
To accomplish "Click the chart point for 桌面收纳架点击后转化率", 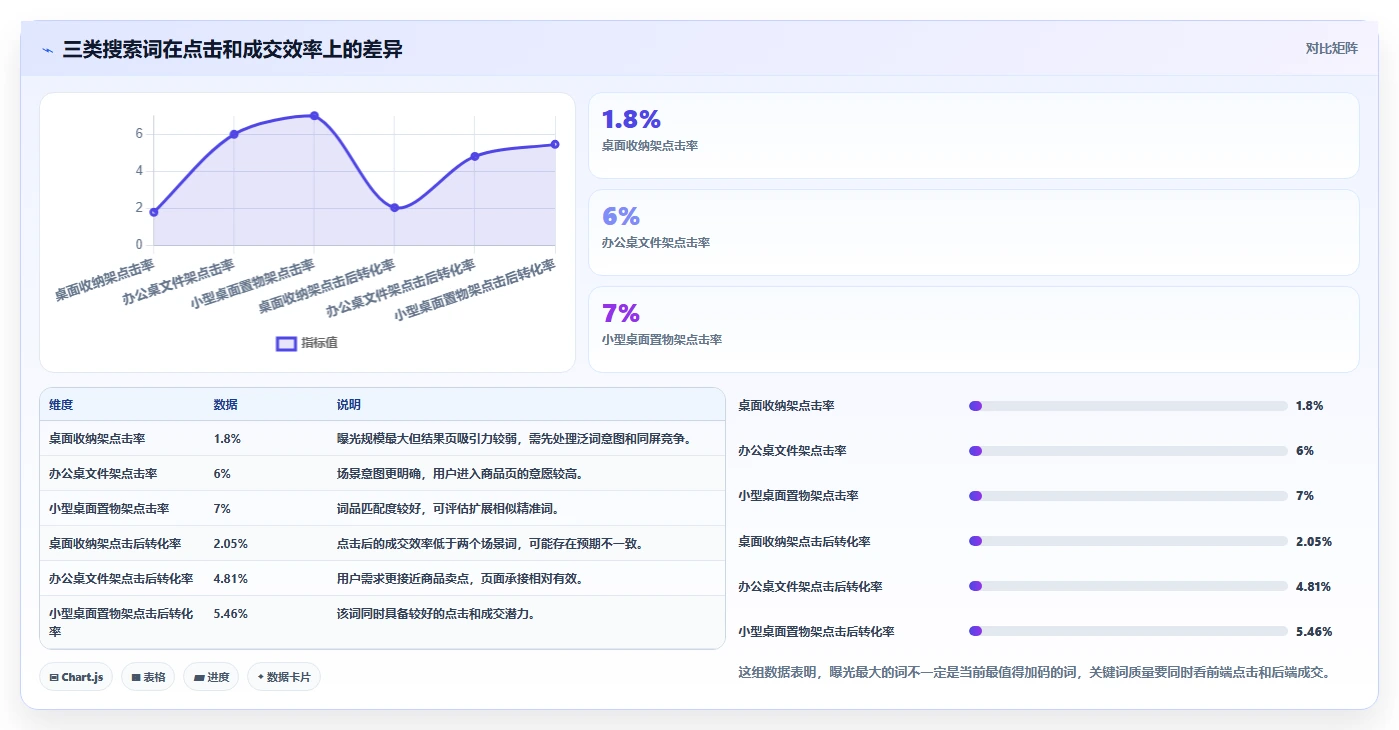I will (x=394, y=207).
